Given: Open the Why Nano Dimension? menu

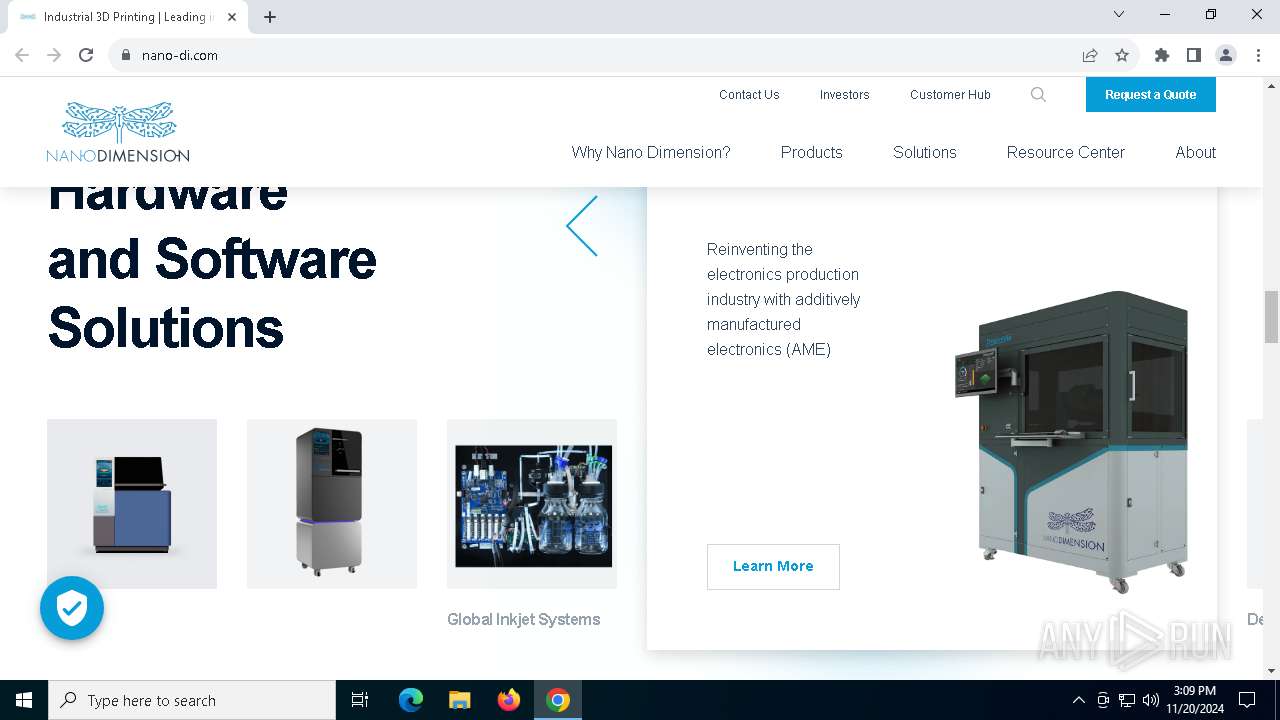Looking at the screenshot, I should (651, 152).
